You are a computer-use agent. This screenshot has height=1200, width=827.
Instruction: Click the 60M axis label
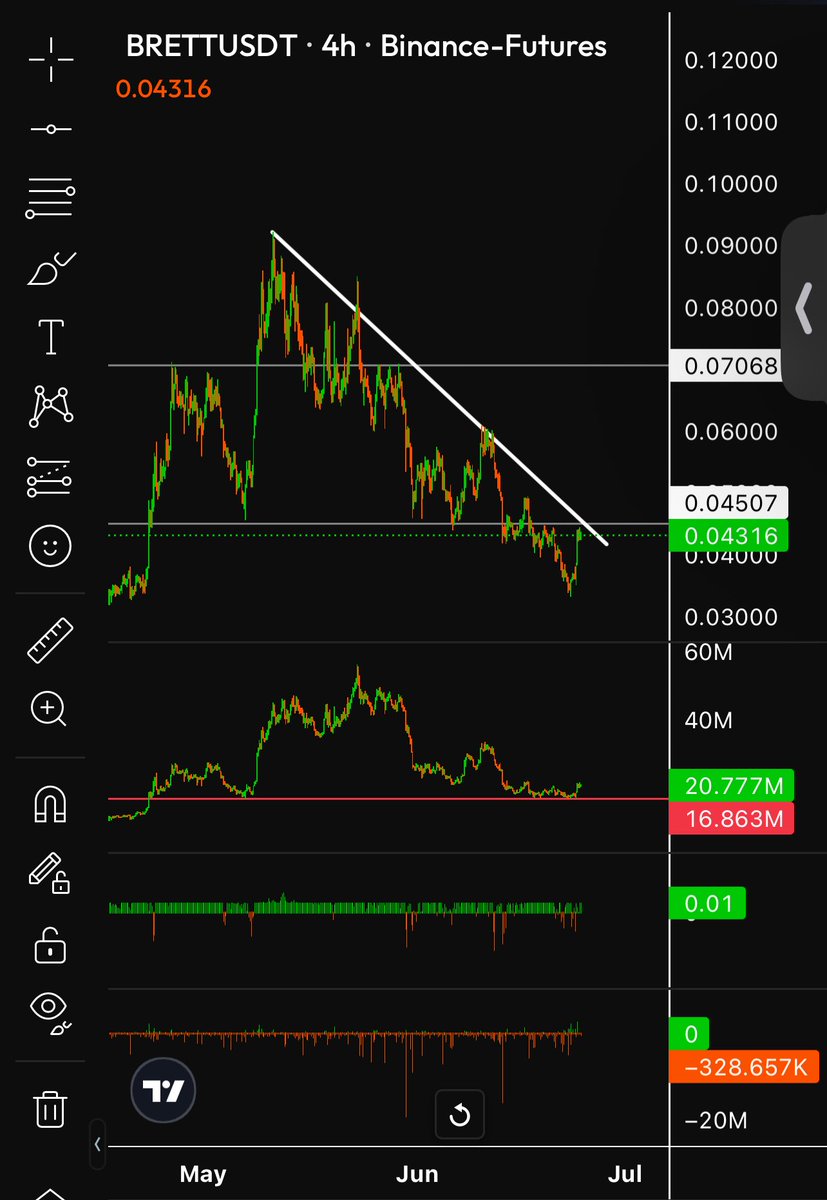(x=709, y=653)
